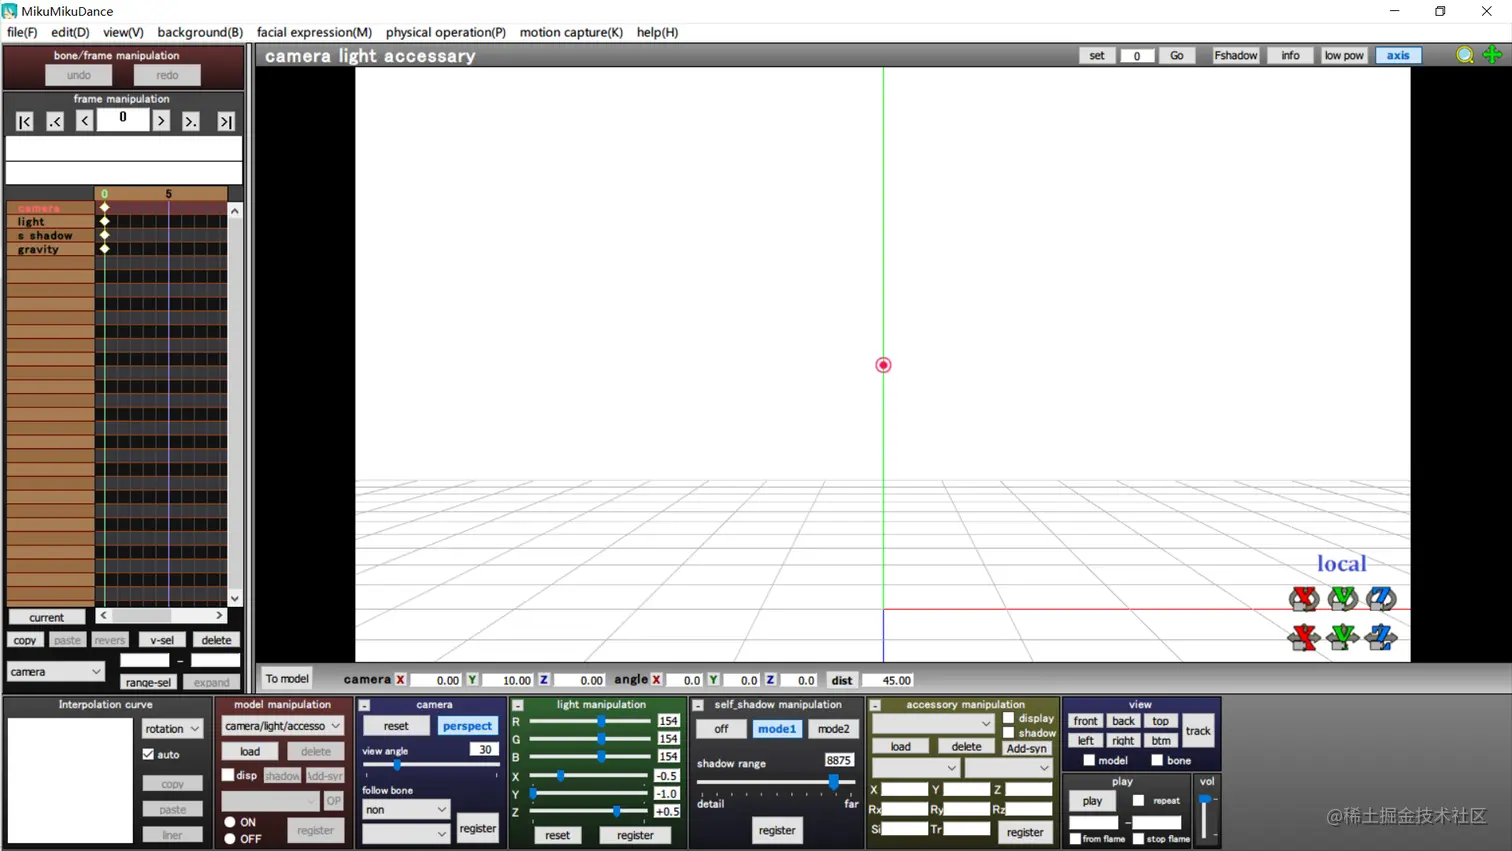Viewport: 1512px width, 851px height.
Task: Jump to the first frame
Action: point(25,122)
